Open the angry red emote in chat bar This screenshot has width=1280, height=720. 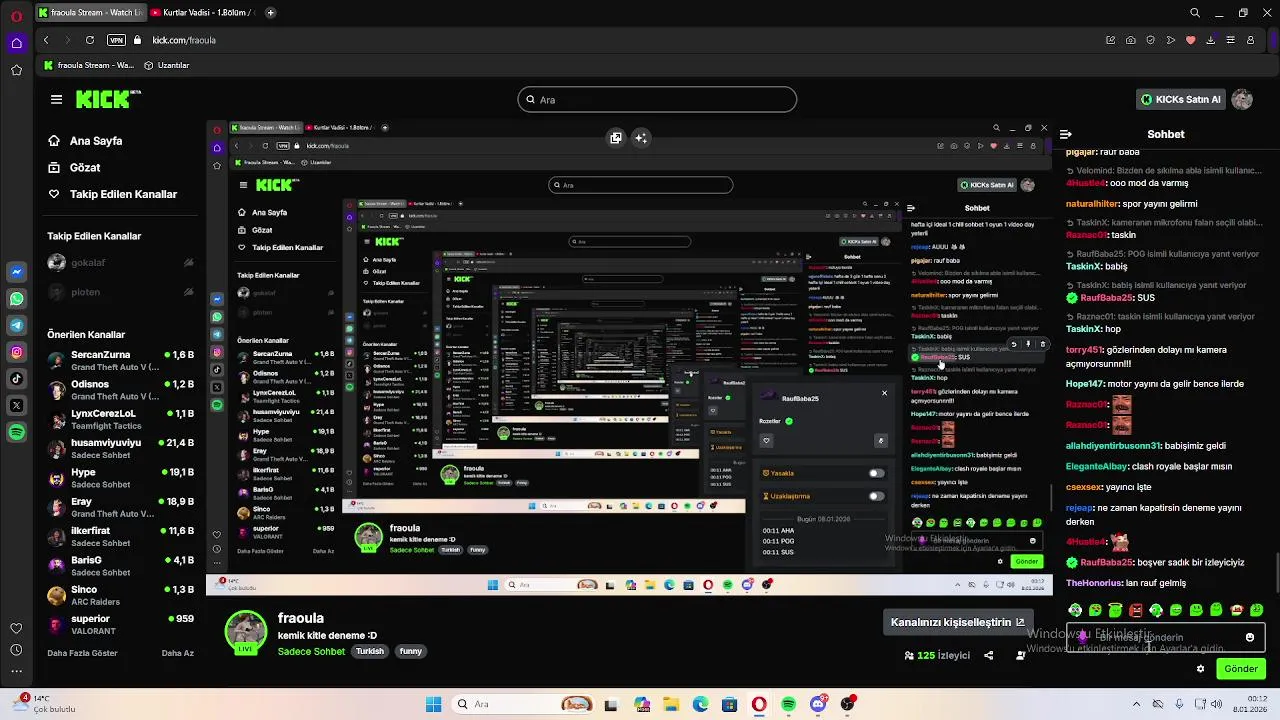pyautogui.click(x=1136, y=610)
